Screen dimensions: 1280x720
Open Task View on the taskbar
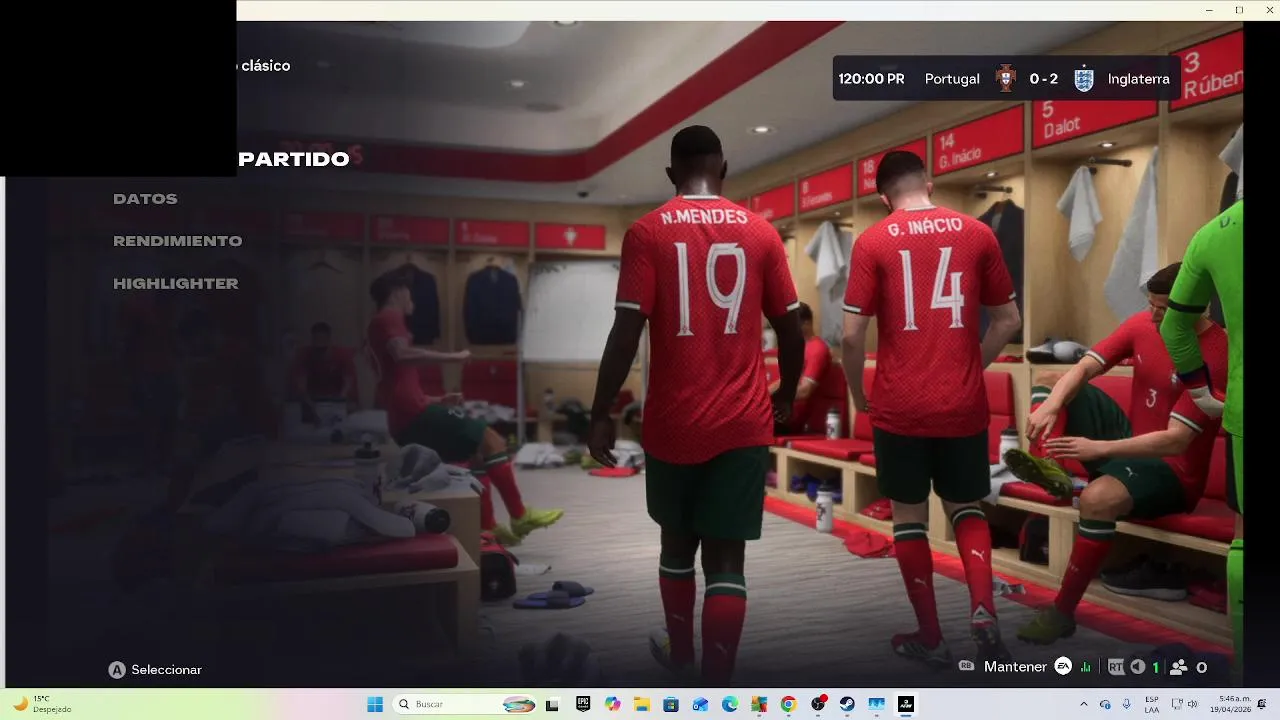[552, 704]
